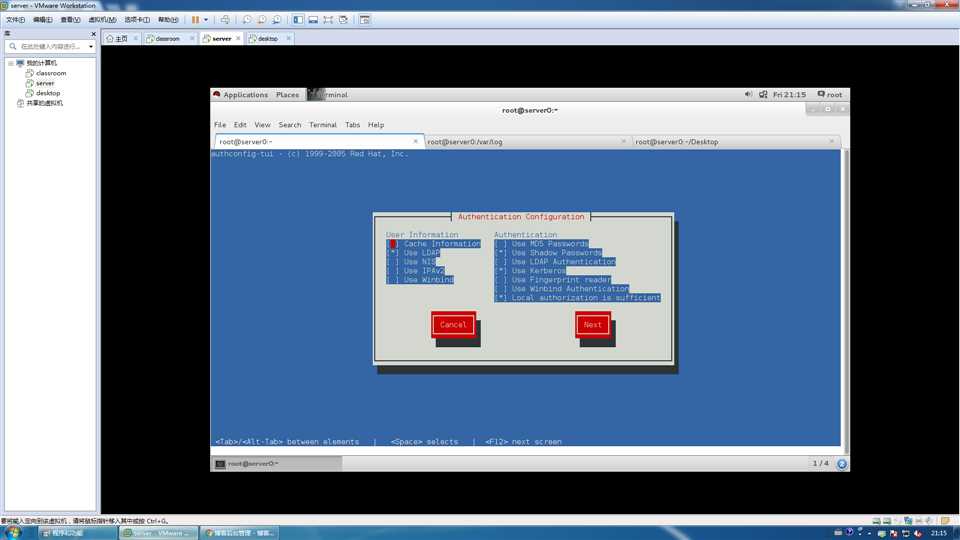Image resolution: width=960 pixels, height=540 pixels.
Task: Click the VMware pause virtual machine icon
Action: [195, 20]
